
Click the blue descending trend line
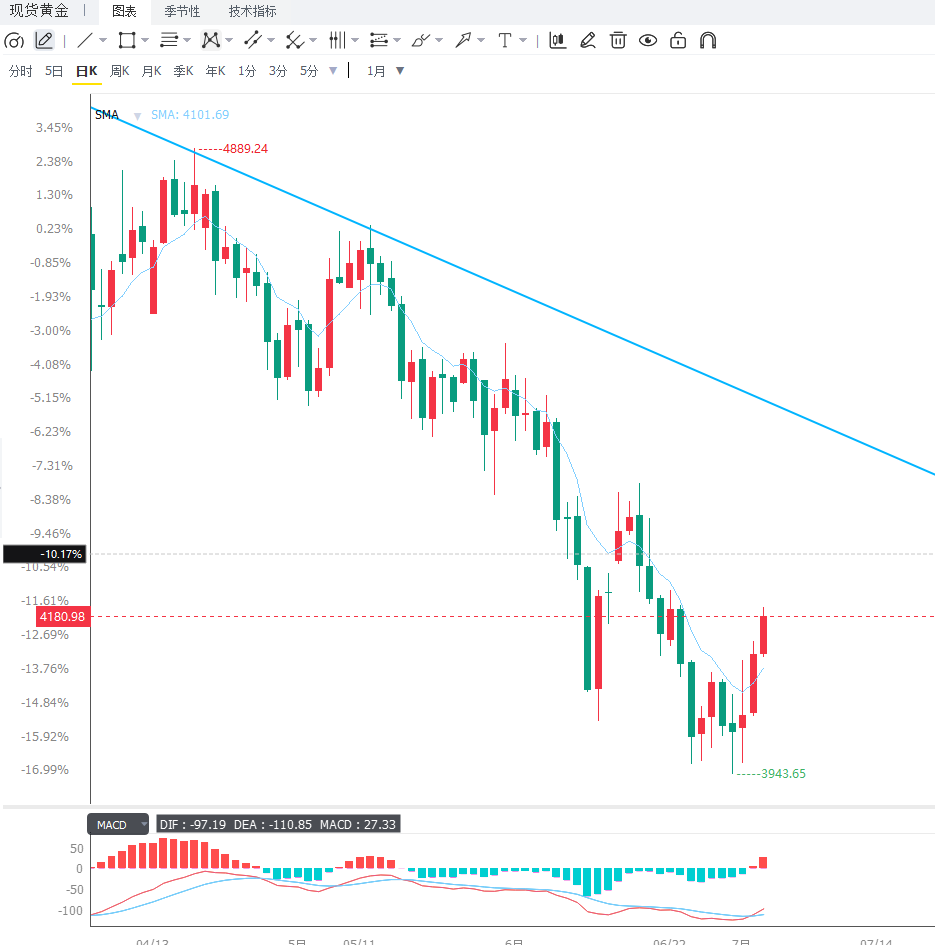(x=512, y=291)
